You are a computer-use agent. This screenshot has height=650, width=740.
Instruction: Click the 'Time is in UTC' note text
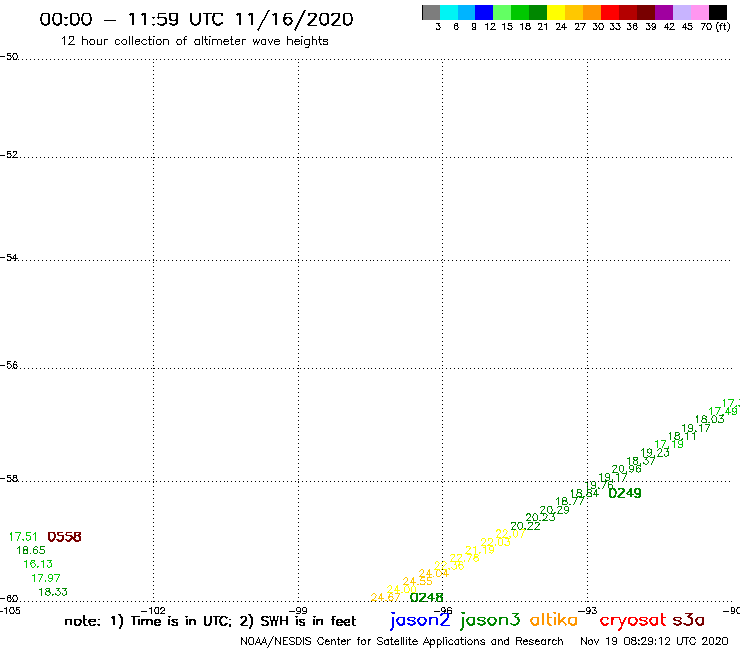pos(180,621)
